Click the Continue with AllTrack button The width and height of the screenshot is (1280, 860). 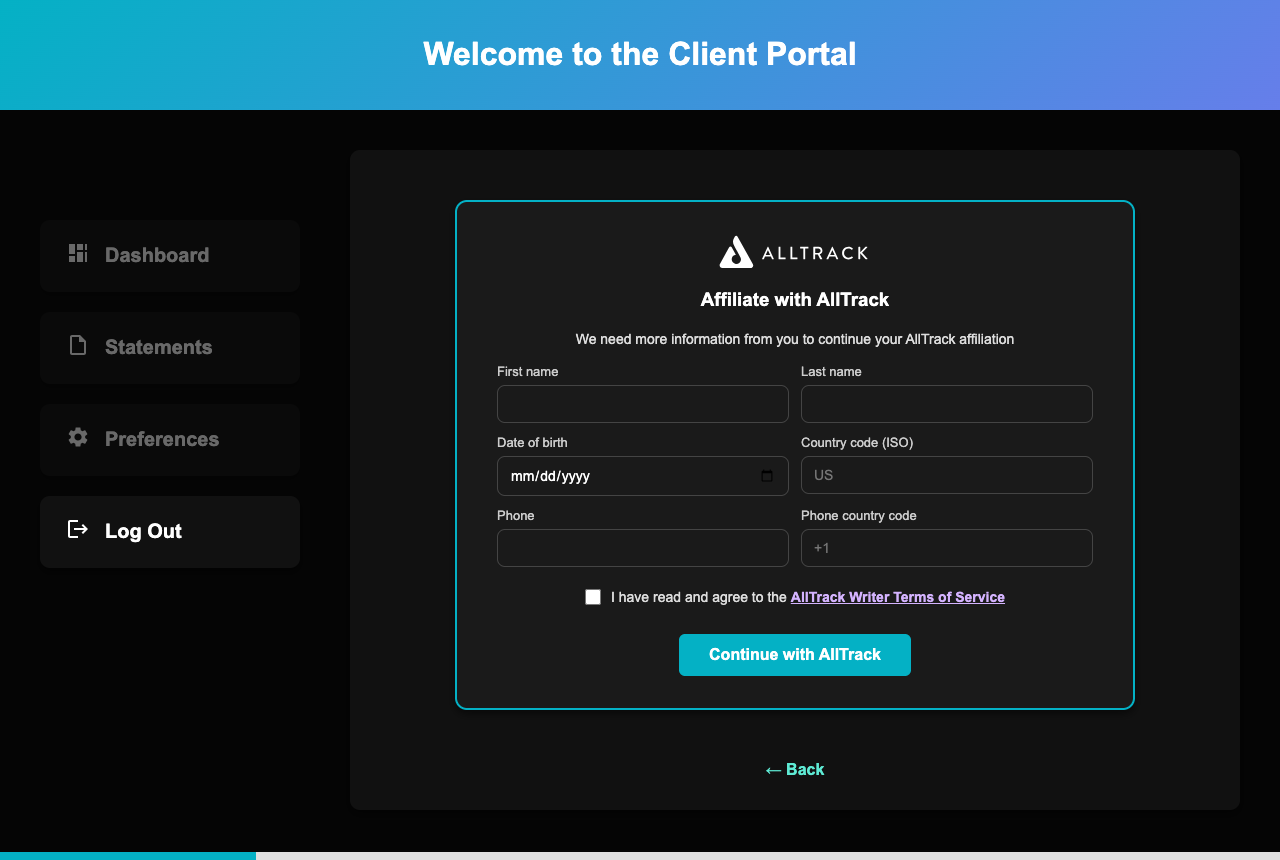[795, 655]
